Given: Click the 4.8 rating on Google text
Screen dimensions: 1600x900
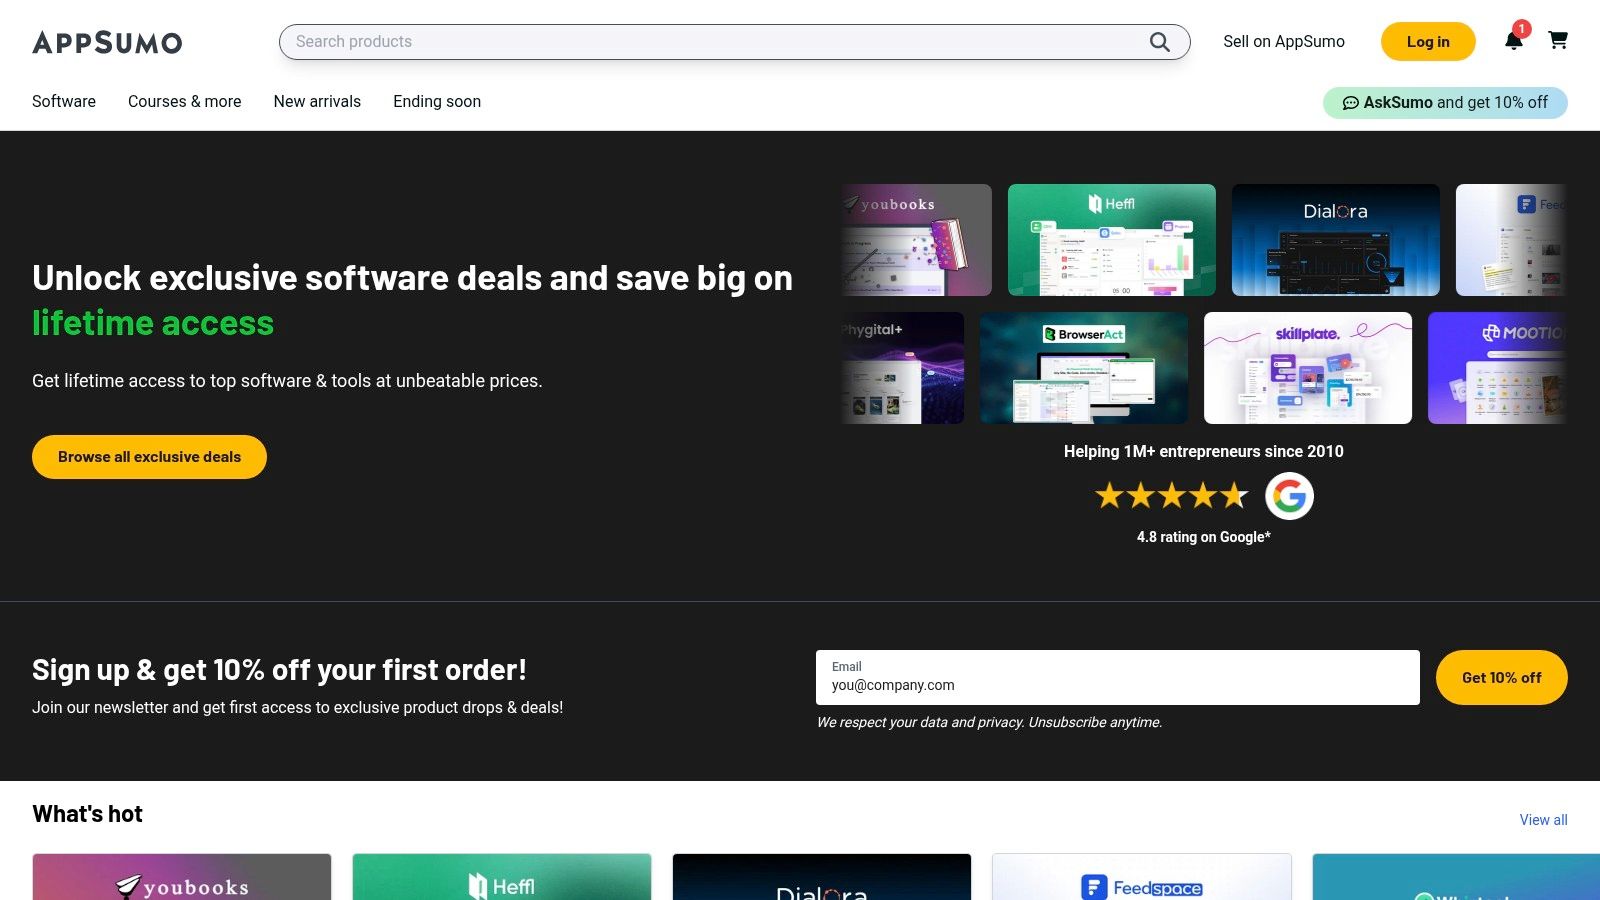Looking at the screenshot, I should click(x=1203, y=537).
